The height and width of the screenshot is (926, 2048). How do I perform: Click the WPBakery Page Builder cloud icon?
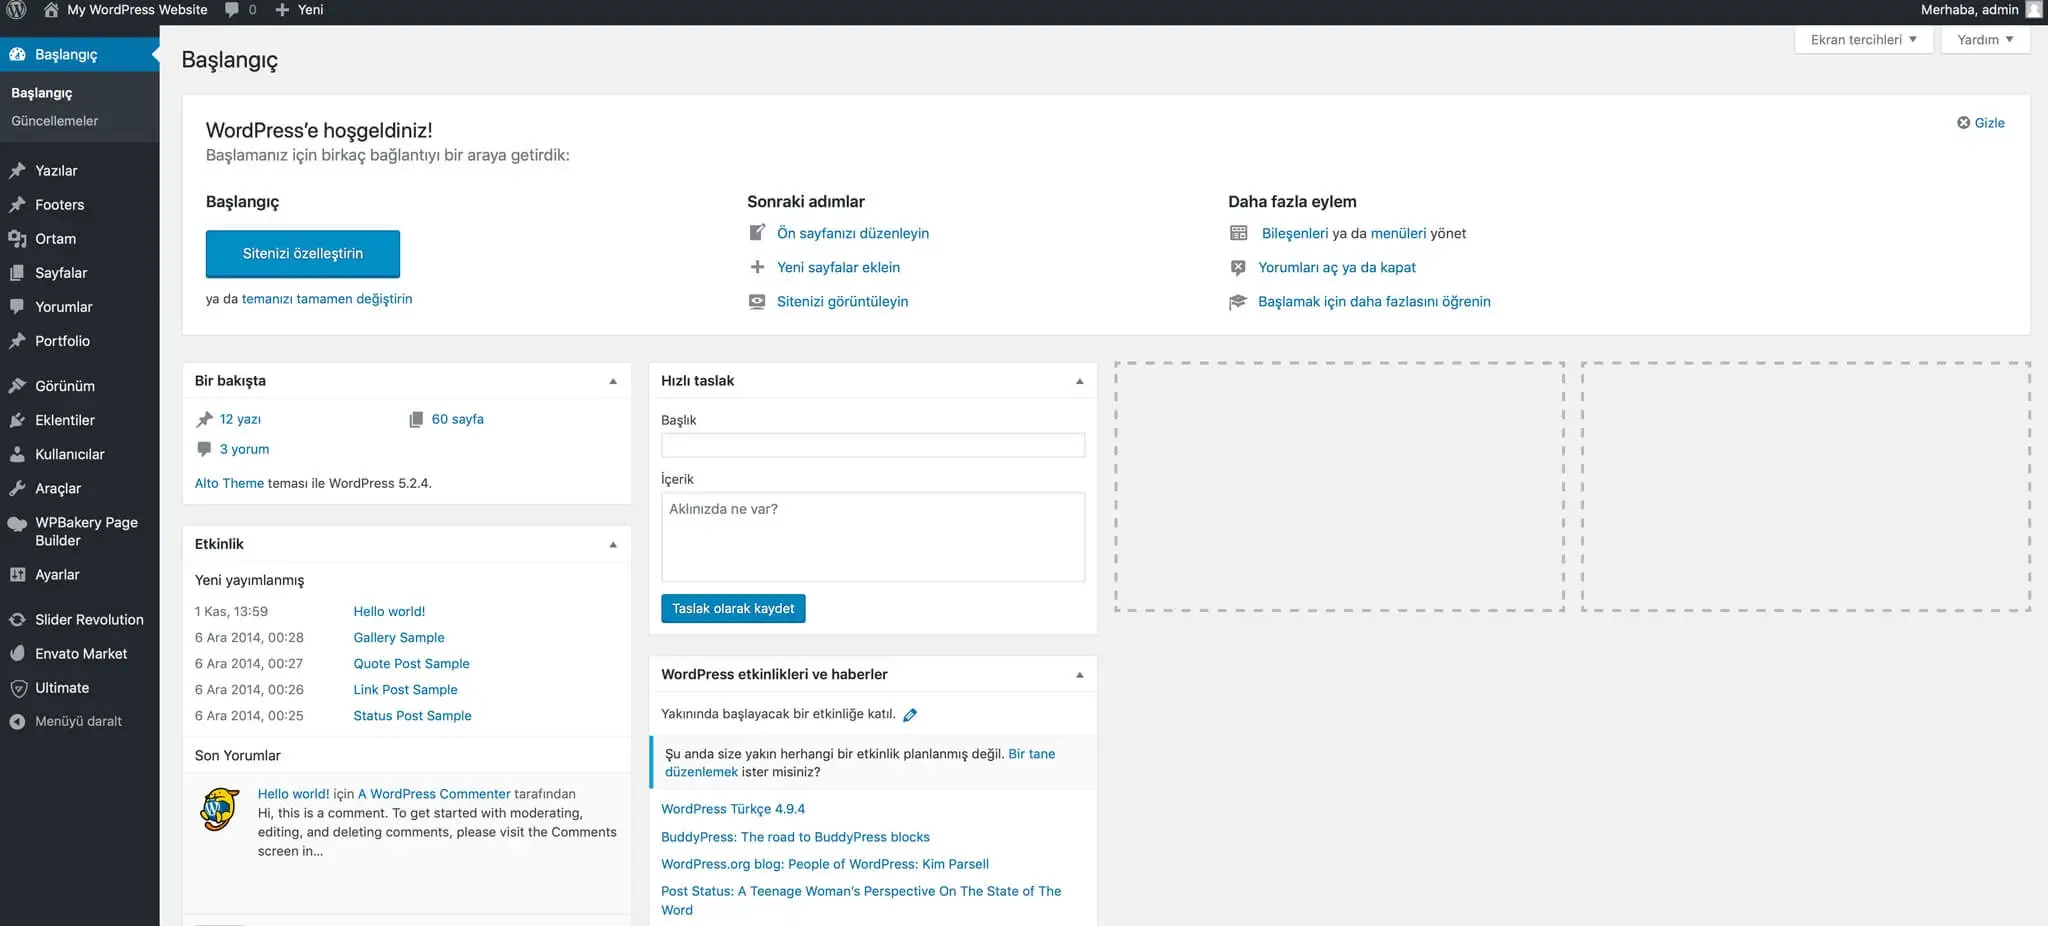pyautogui.click(x=17, y=523)
